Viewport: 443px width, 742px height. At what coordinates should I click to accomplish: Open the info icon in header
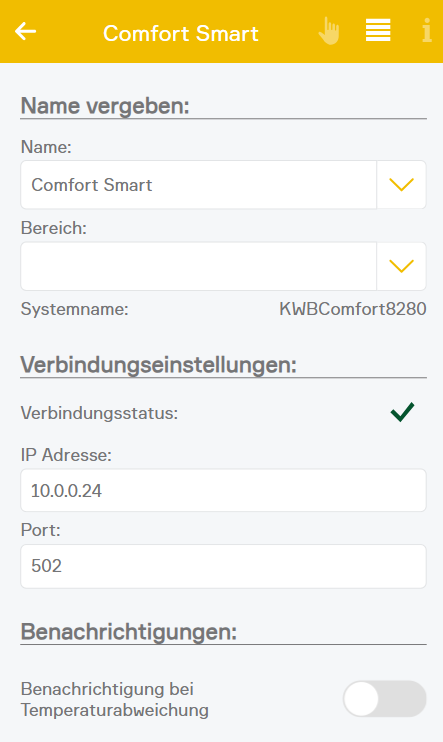(427, 30)
